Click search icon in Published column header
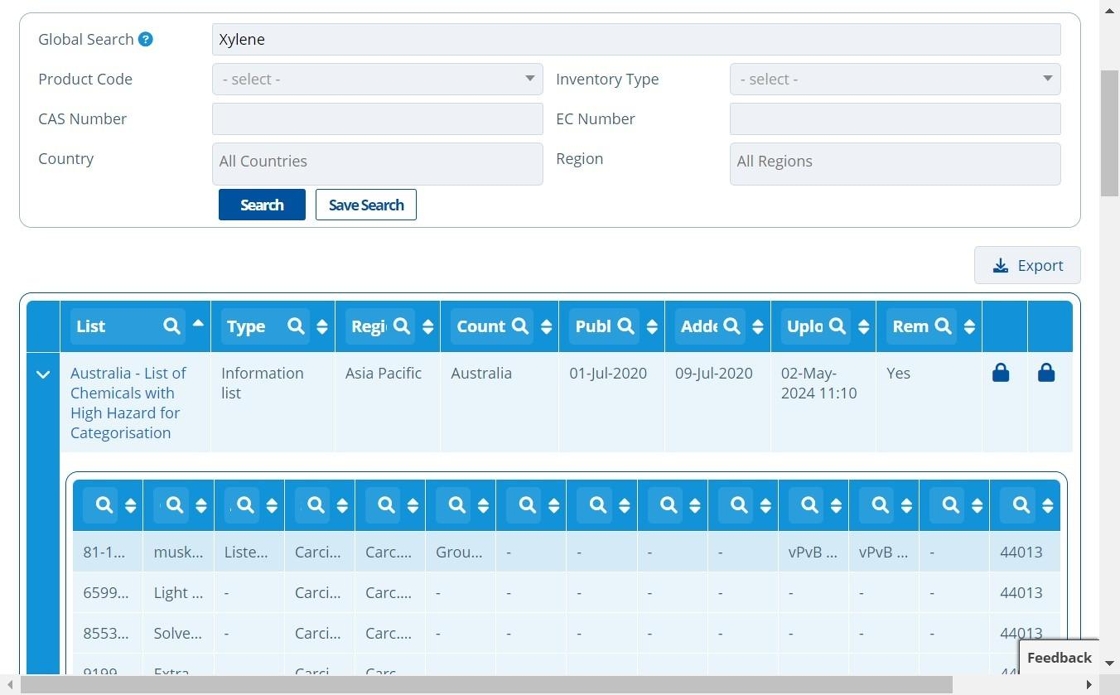 [626, 326]
